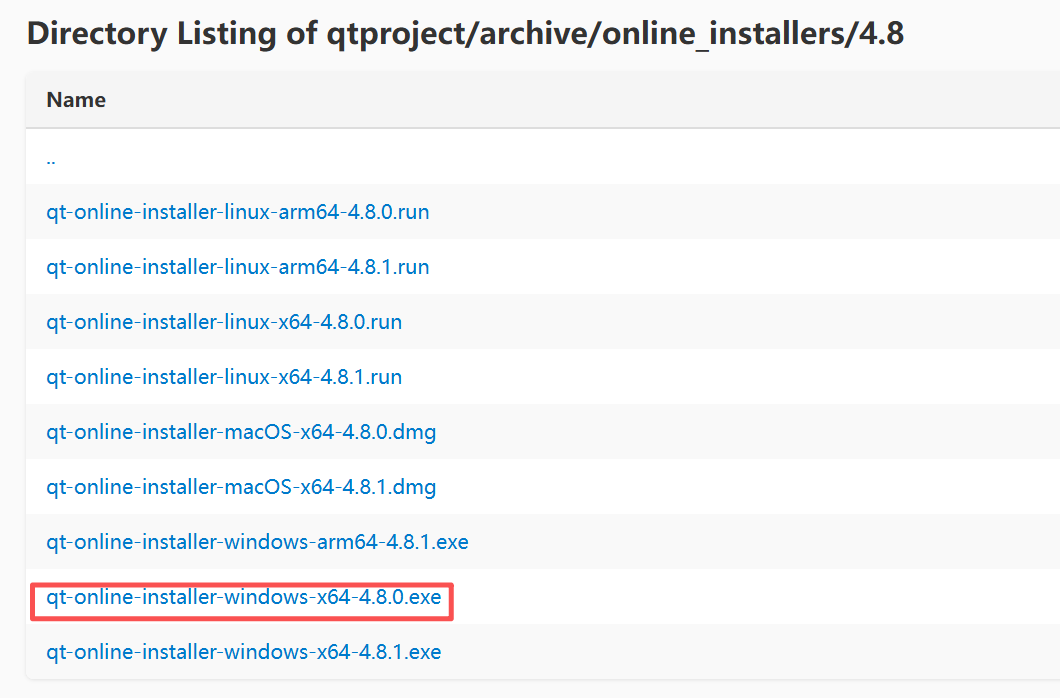Click the Directory Listing page heading
The image size is (1060, 698).
(465, 33)
